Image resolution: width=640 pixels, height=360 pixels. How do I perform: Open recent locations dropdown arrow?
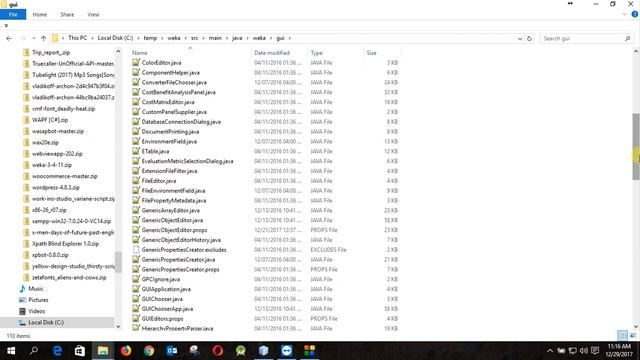[x=33, y=38]
